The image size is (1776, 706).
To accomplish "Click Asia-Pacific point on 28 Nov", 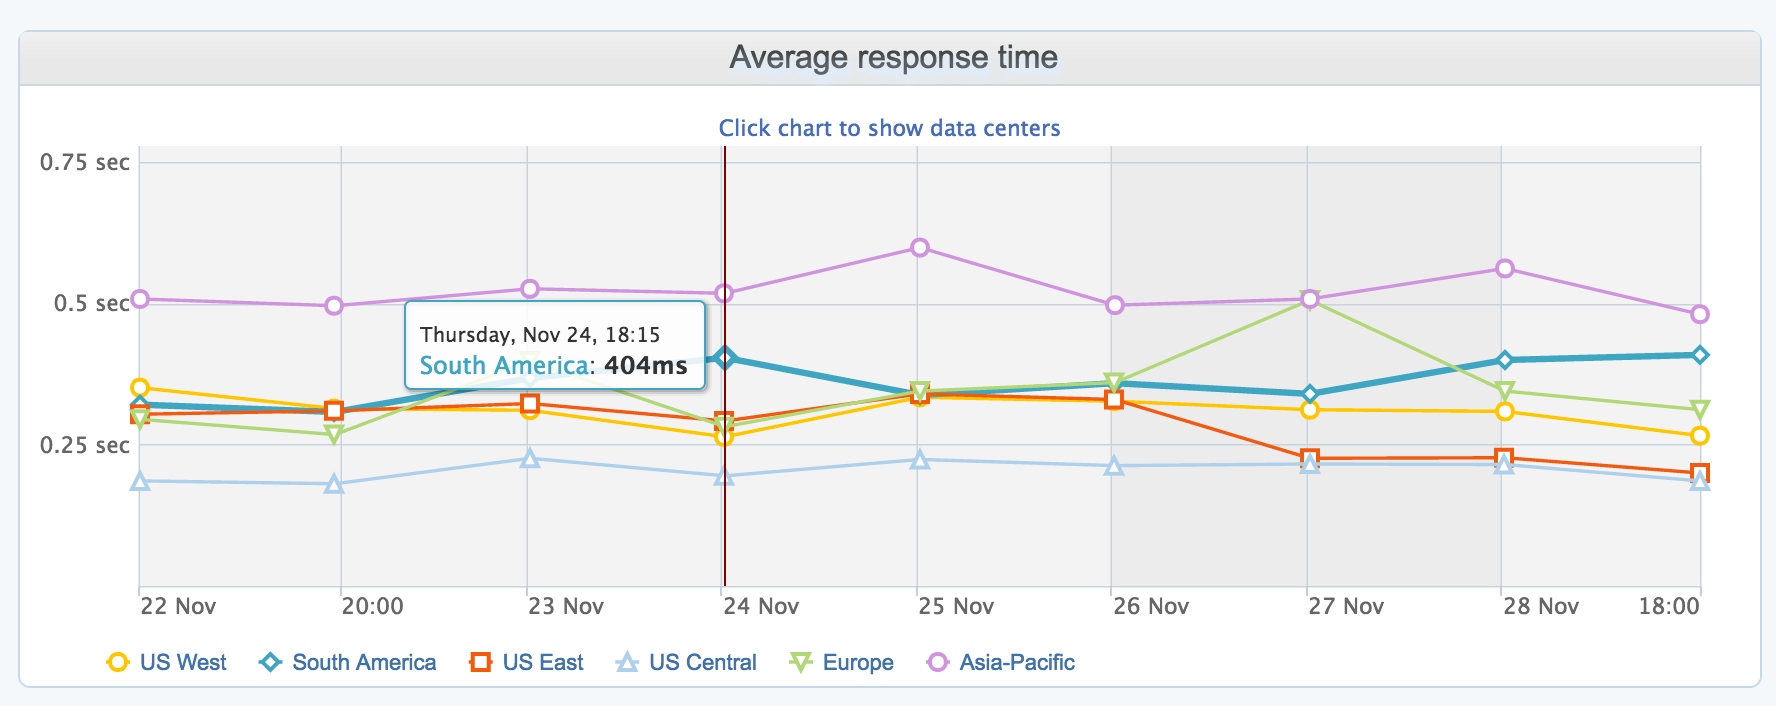I will tap(1505, 268).
